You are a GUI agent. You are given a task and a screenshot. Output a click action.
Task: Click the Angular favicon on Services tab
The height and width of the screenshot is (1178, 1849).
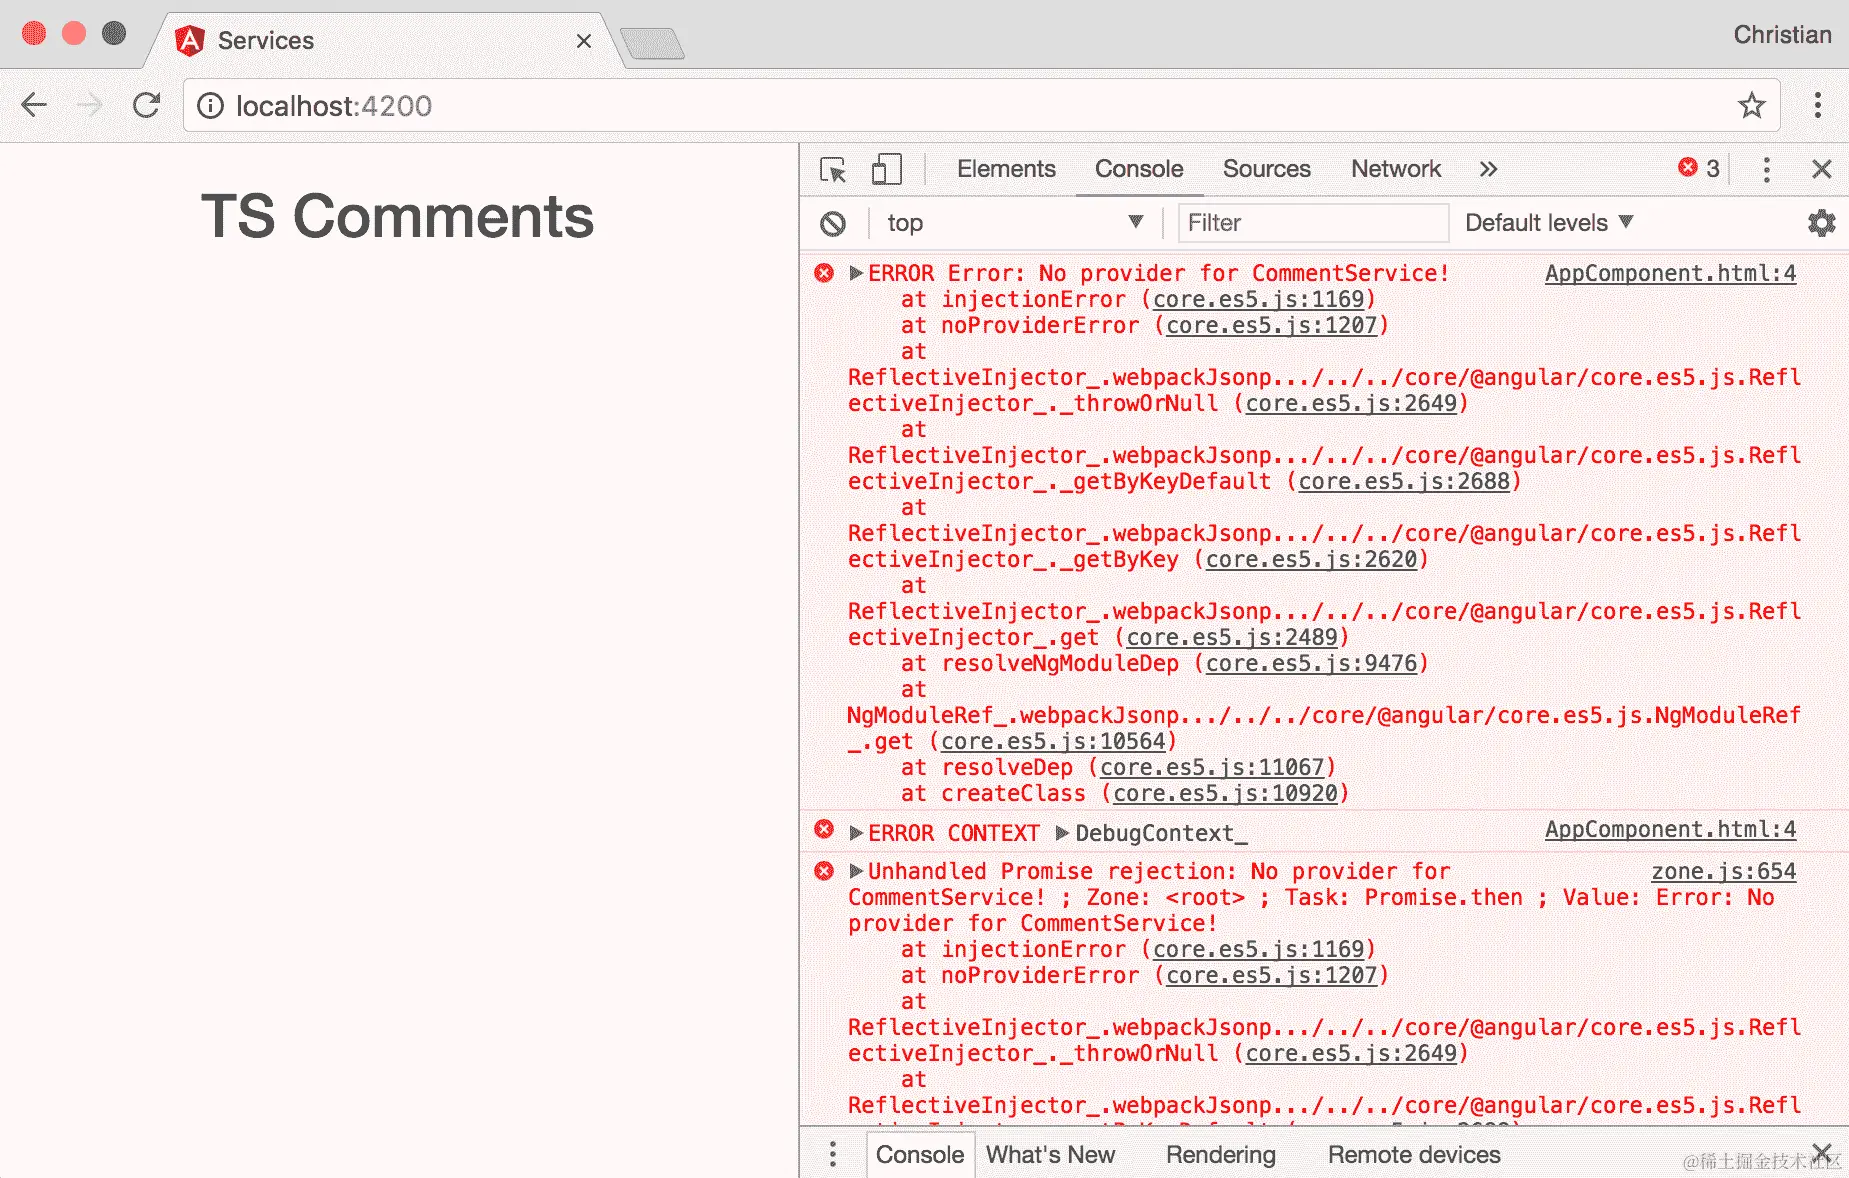pos(189,40)
